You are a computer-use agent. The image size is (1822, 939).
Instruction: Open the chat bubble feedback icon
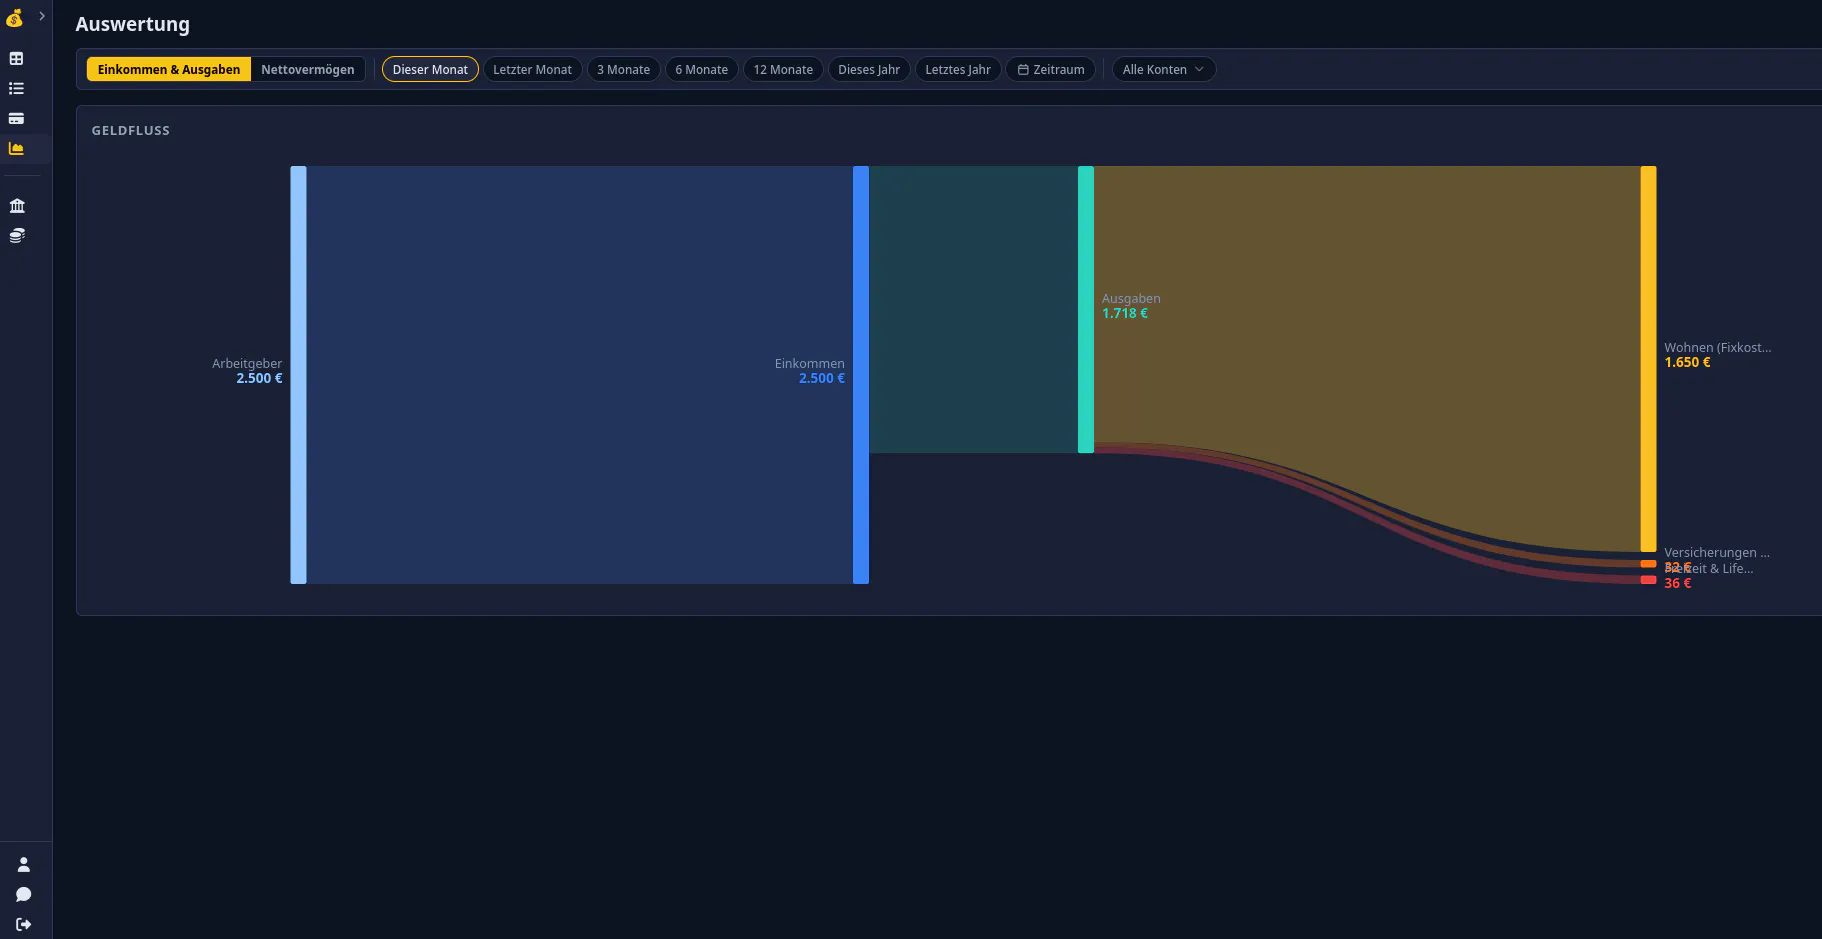(24, 895)
